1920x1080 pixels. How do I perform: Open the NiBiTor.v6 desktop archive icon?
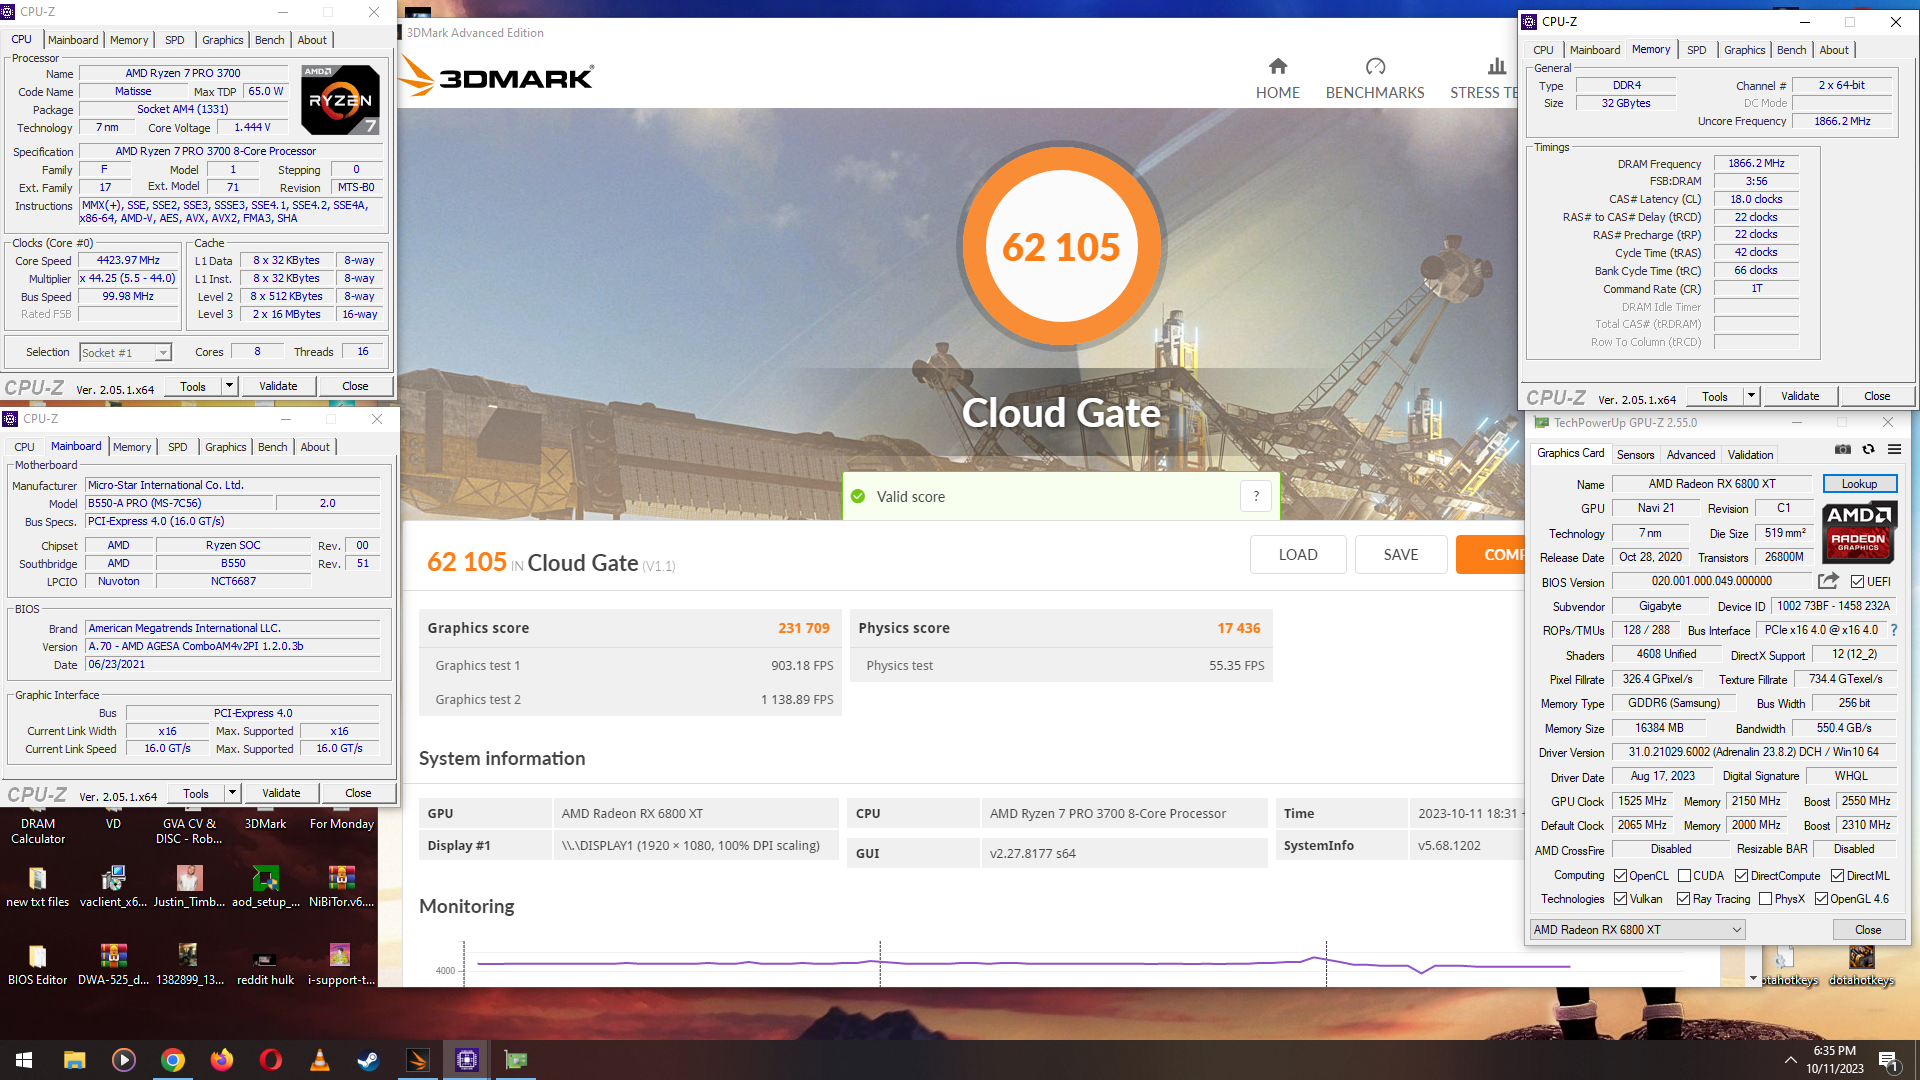coord(341,886)
